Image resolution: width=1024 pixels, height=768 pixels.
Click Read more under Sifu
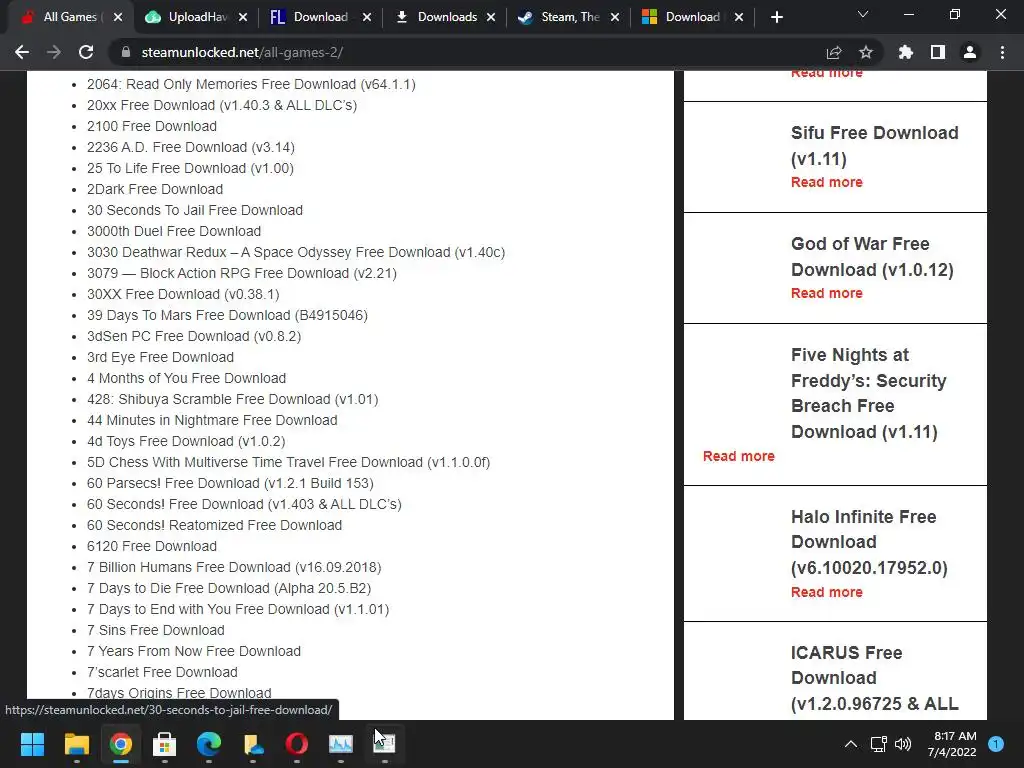[827, 182]
